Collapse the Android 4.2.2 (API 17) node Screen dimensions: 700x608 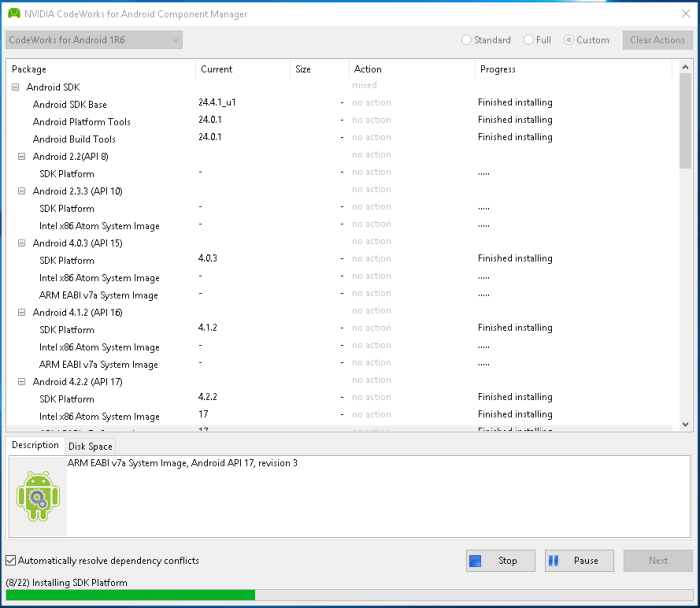(21, 382)
